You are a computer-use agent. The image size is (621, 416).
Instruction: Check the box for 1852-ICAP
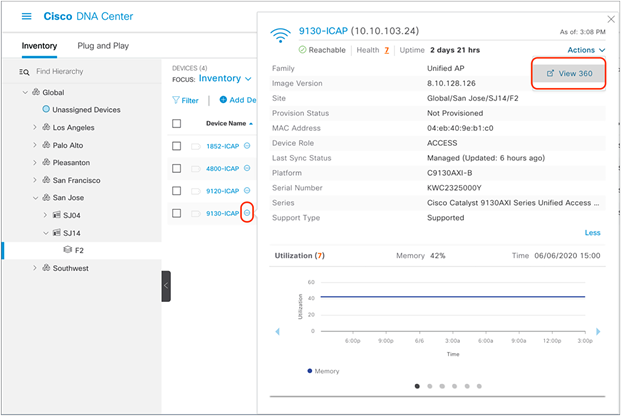pyautogui.click(x=177, y=146)
